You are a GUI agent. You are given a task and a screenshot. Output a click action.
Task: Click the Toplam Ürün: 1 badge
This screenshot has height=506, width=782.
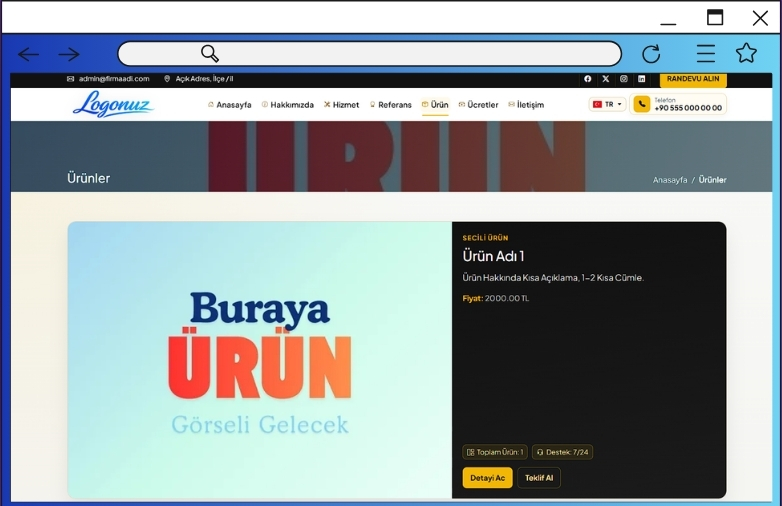(495, 452)
